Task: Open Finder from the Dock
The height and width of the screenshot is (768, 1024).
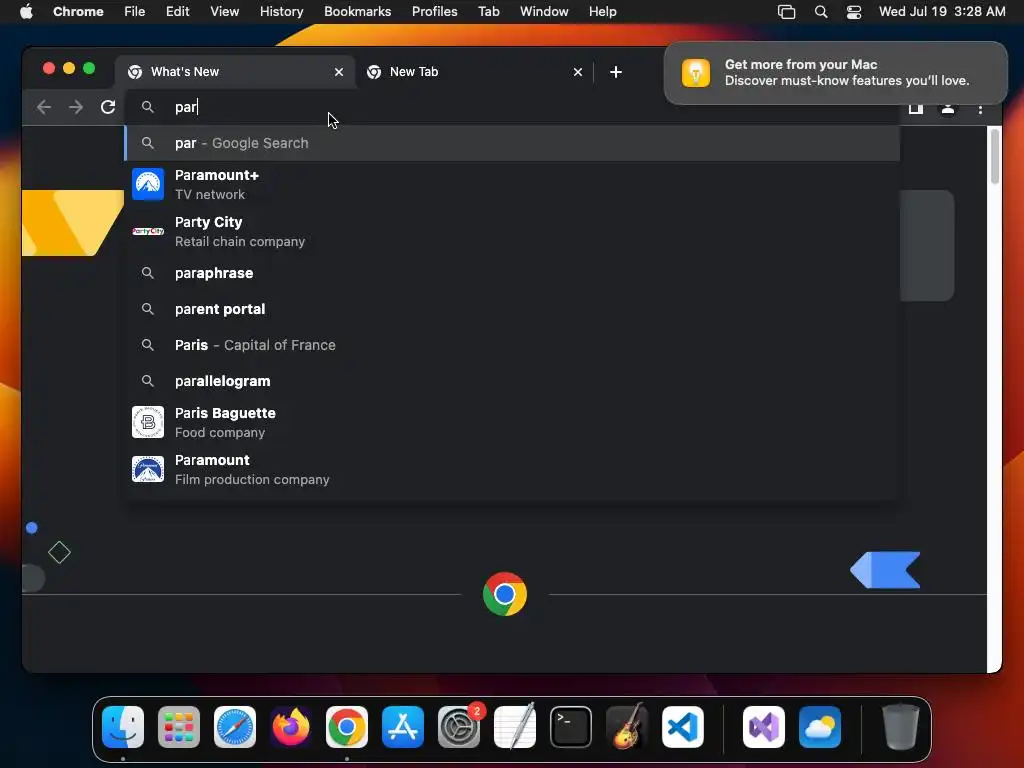Action: (x=123, y=727)
